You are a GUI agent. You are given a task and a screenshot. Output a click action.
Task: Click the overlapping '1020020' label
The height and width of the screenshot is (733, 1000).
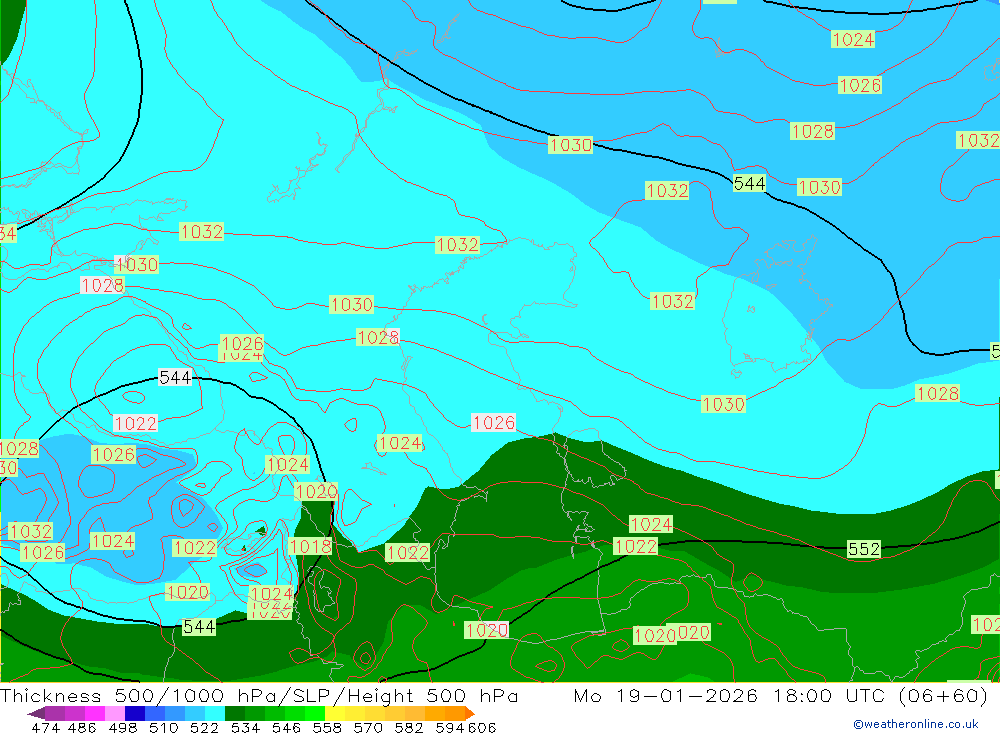click(672, 634)
